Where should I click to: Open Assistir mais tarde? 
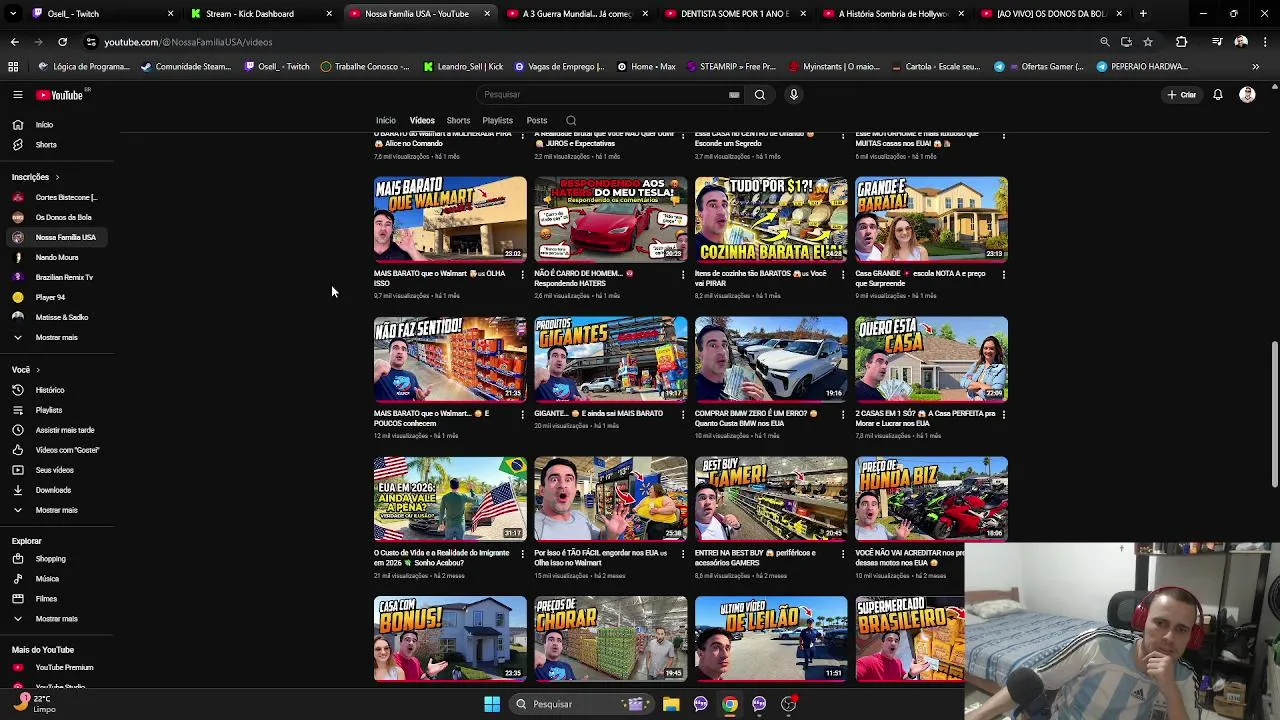click(x=57, y=430)
